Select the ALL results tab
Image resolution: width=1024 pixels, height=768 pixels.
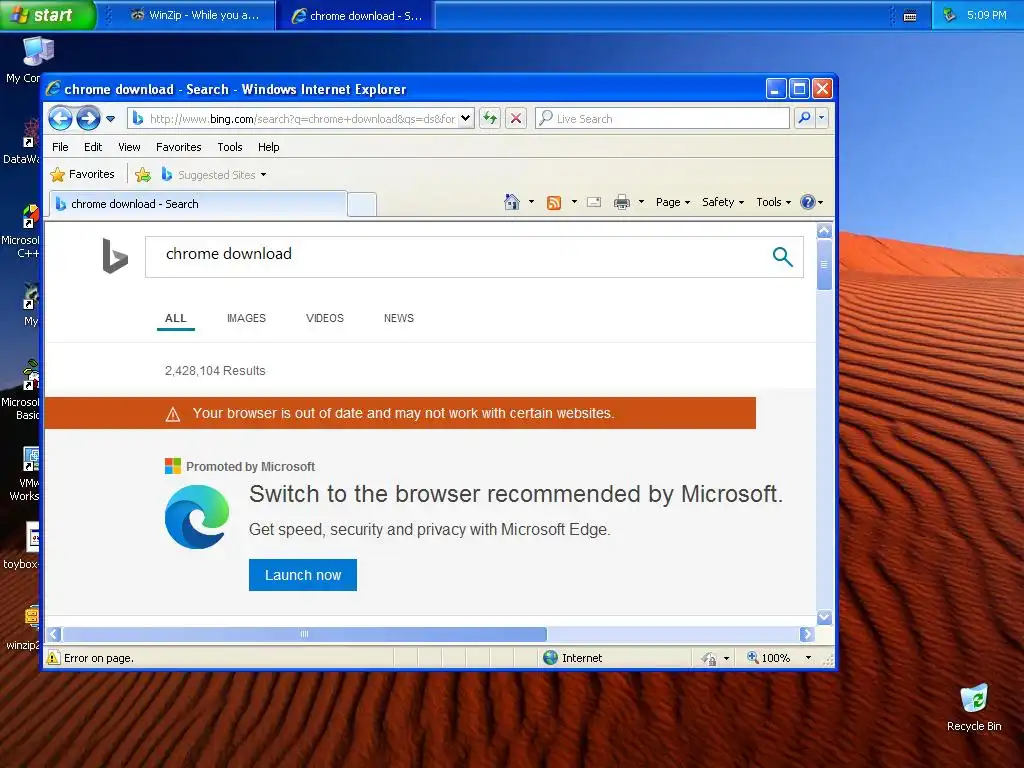pos(176,318)
